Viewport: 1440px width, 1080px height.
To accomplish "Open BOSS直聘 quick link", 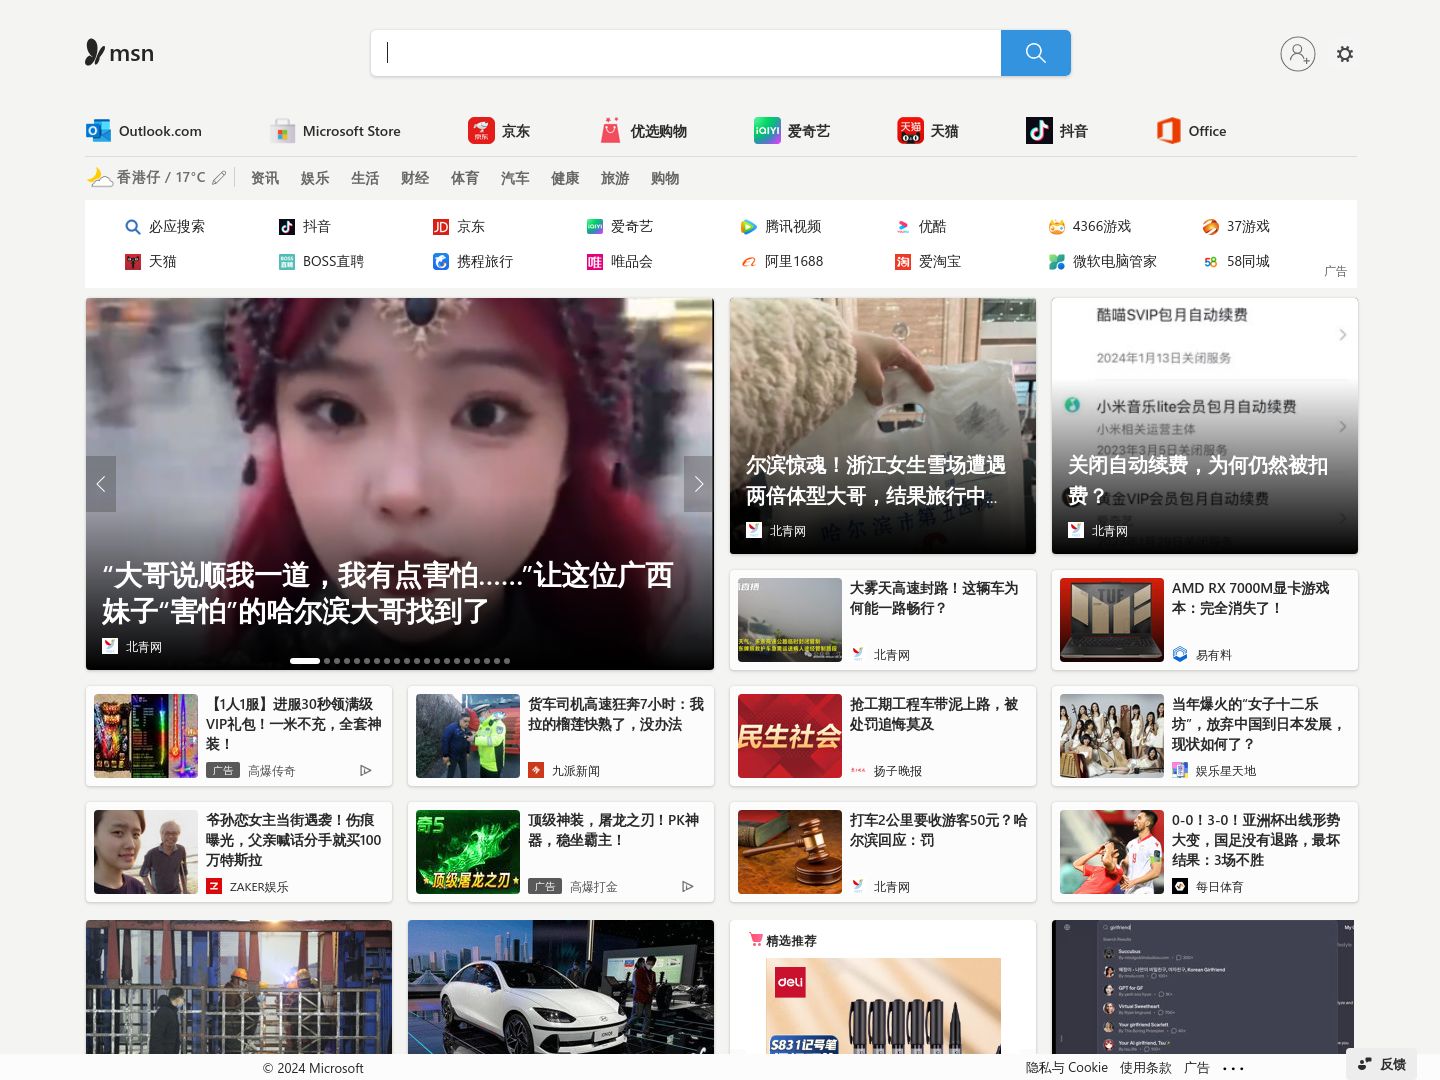I will tap(321, 262).
